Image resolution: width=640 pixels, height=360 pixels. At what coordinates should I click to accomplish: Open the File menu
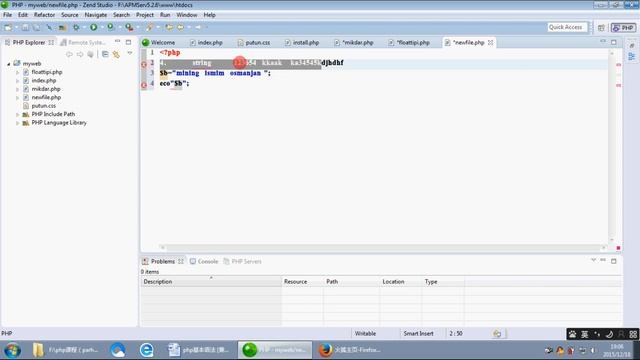pos(7,15)
